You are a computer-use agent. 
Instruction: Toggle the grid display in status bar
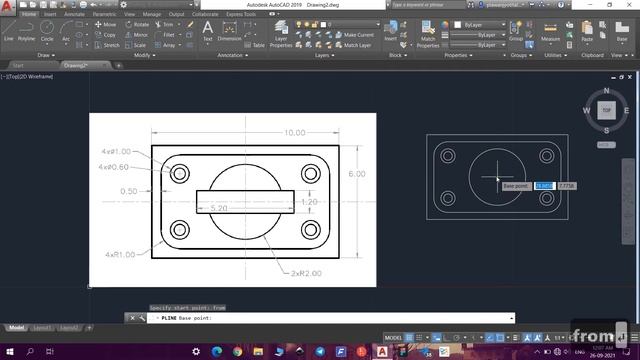(x=409, y=338)
